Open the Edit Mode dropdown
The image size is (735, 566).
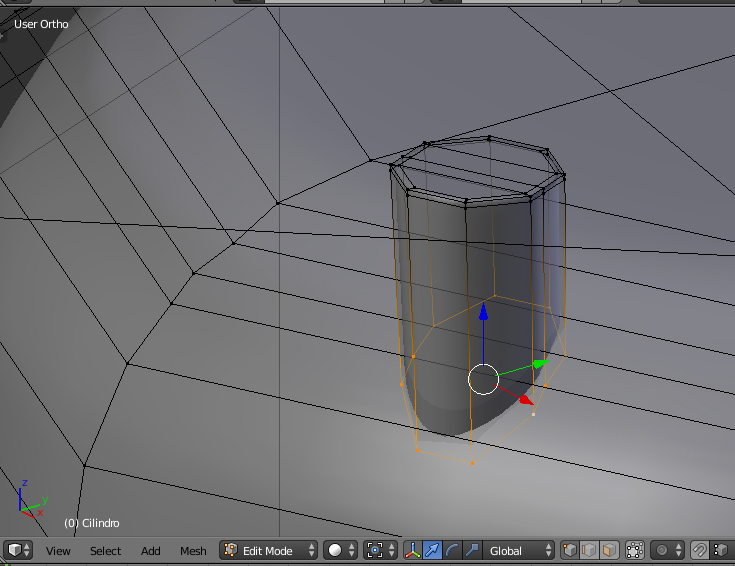pyautogui.click(x=269, y=550)
